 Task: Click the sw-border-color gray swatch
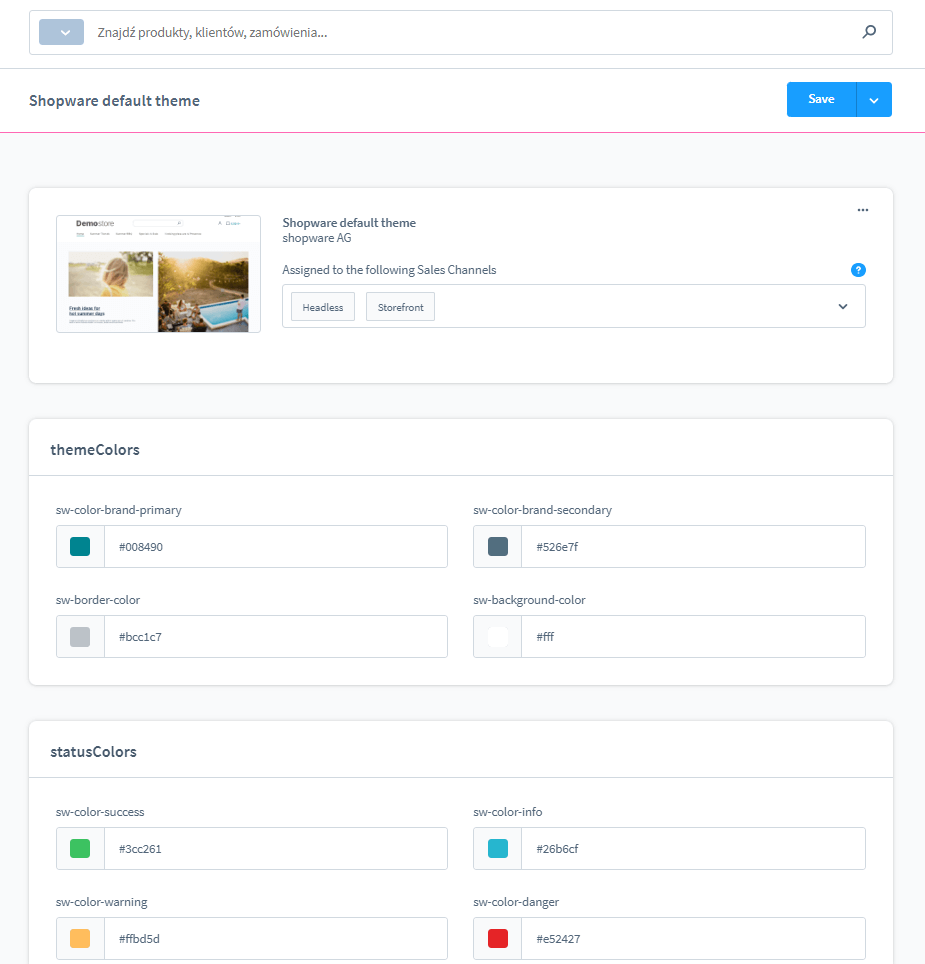(x=80, y=636)
